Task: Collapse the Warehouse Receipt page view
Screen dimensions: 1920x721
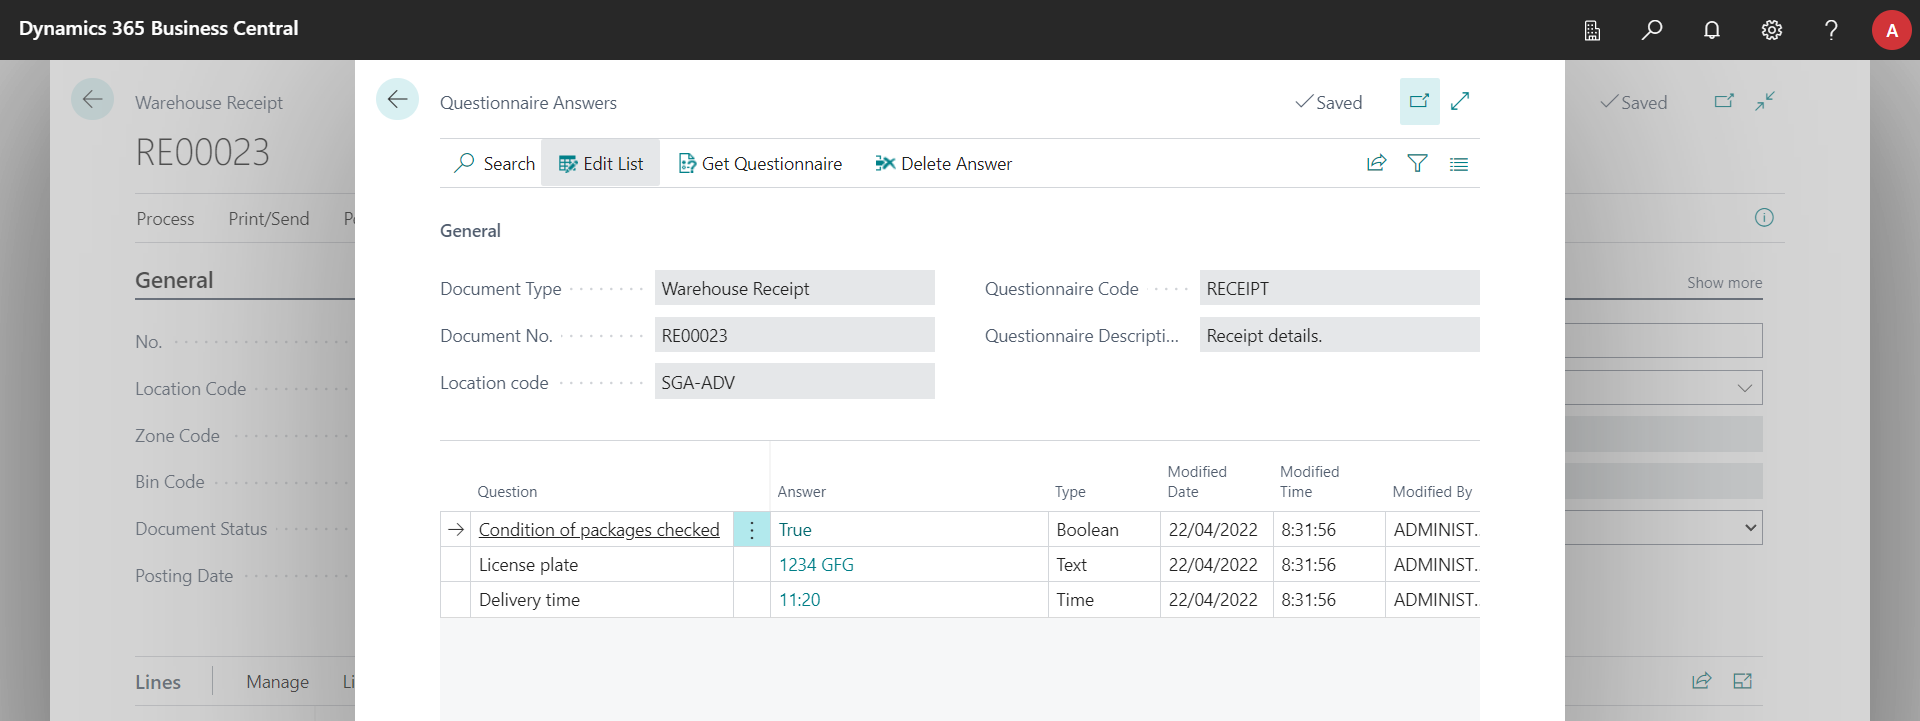Action: (x=1765, y=101)
